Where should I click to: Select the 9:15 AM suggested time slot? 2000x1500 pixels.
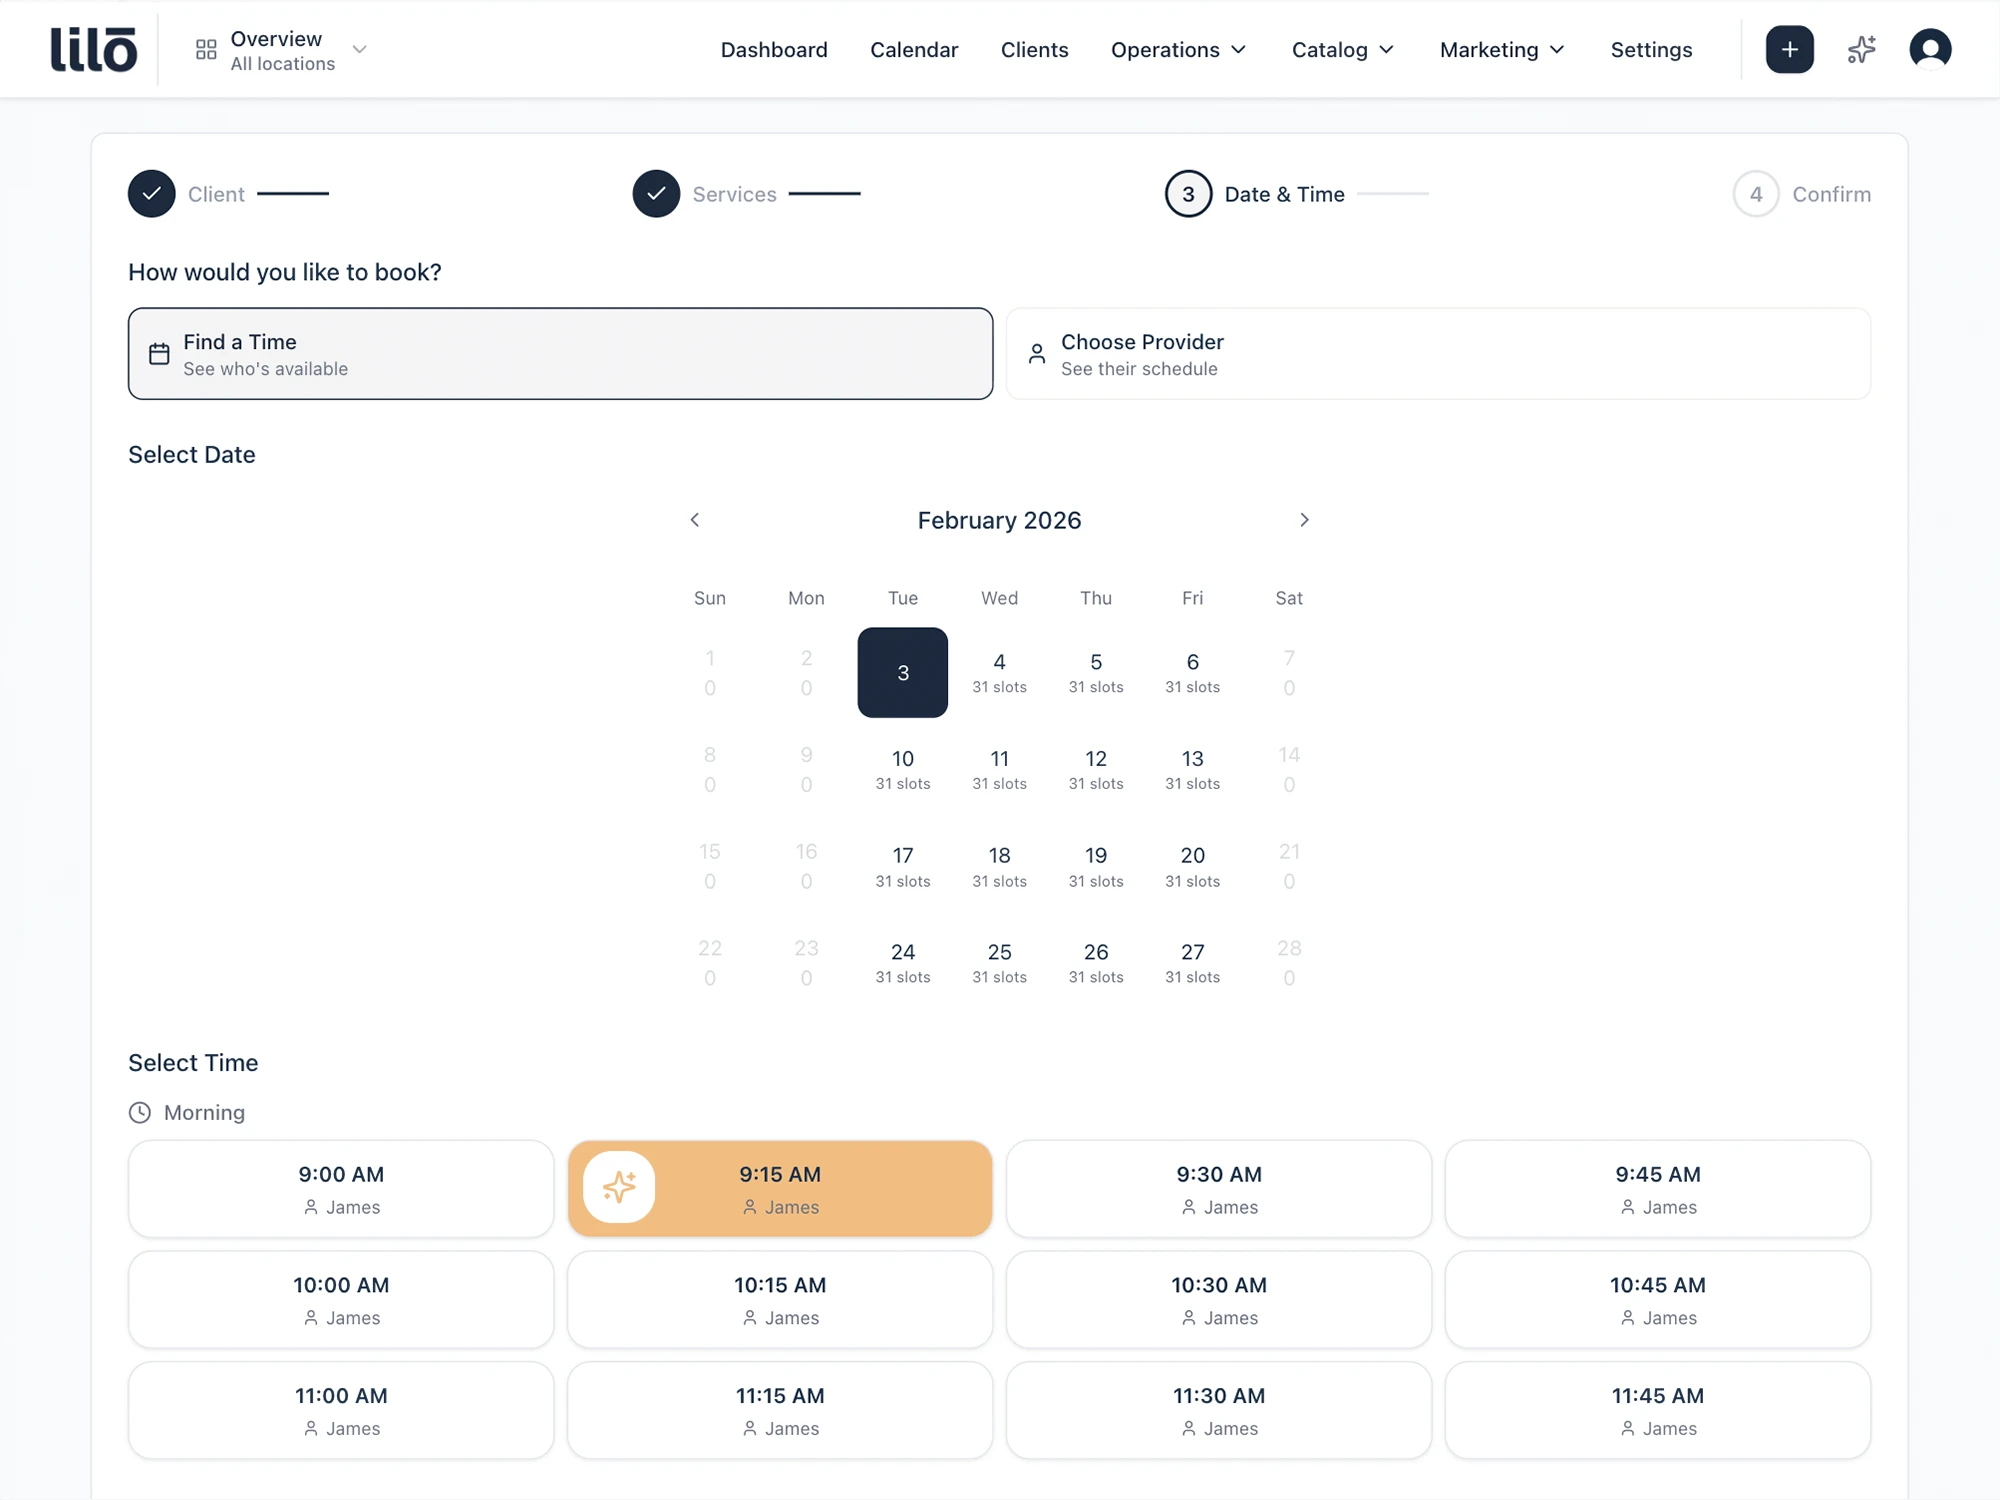tap(780, 1189)
